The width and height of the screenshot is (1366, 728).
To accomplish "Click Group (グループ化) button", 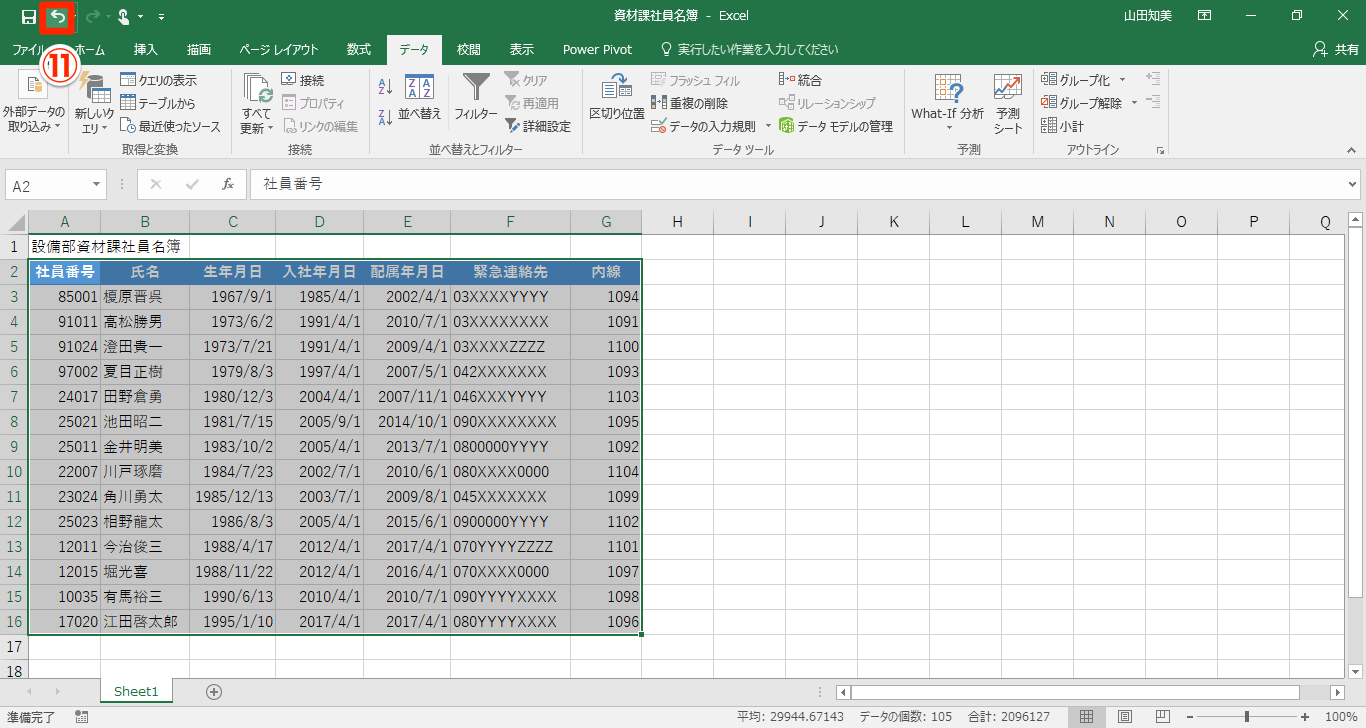I will (x=1076, y=80).
